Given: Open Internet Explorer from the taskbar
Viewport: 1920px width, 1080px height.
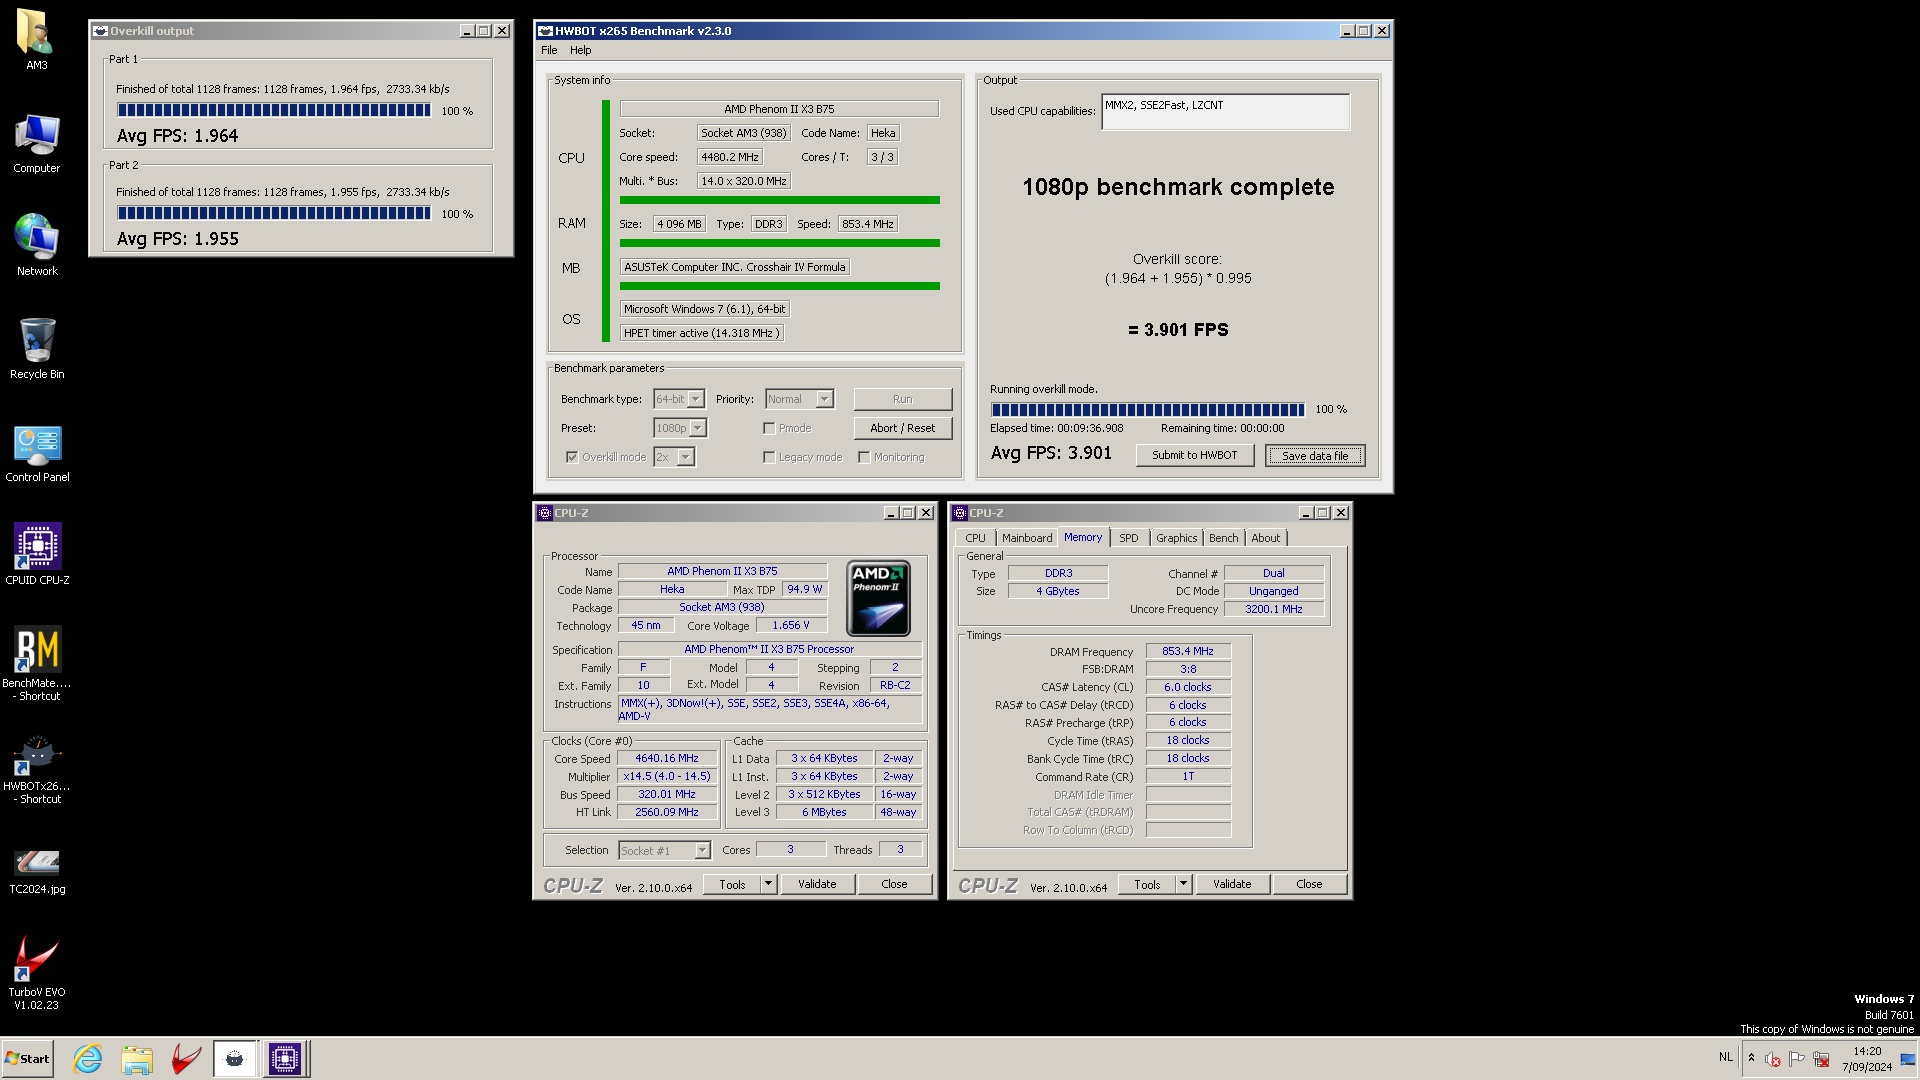Looking at the screenshot, I should [x=88, y=1058].
